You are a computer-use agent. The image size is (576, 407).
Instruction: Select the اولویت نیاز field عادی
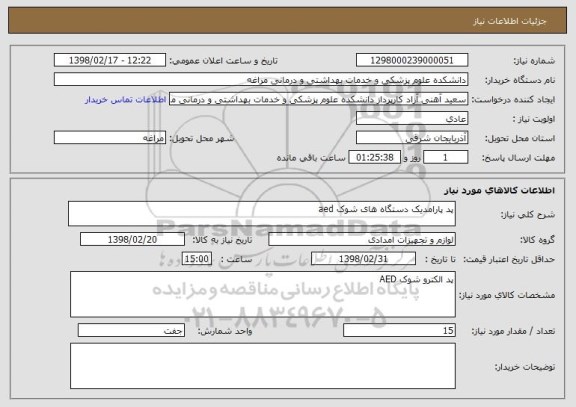[x=412, y=118]
